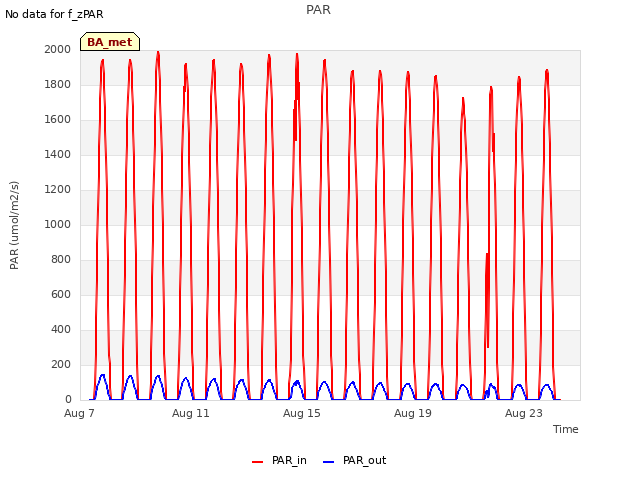Click the Aug 19 x-axis label
Viewport: 640px width, 480px height.
(x=413, y=413)
